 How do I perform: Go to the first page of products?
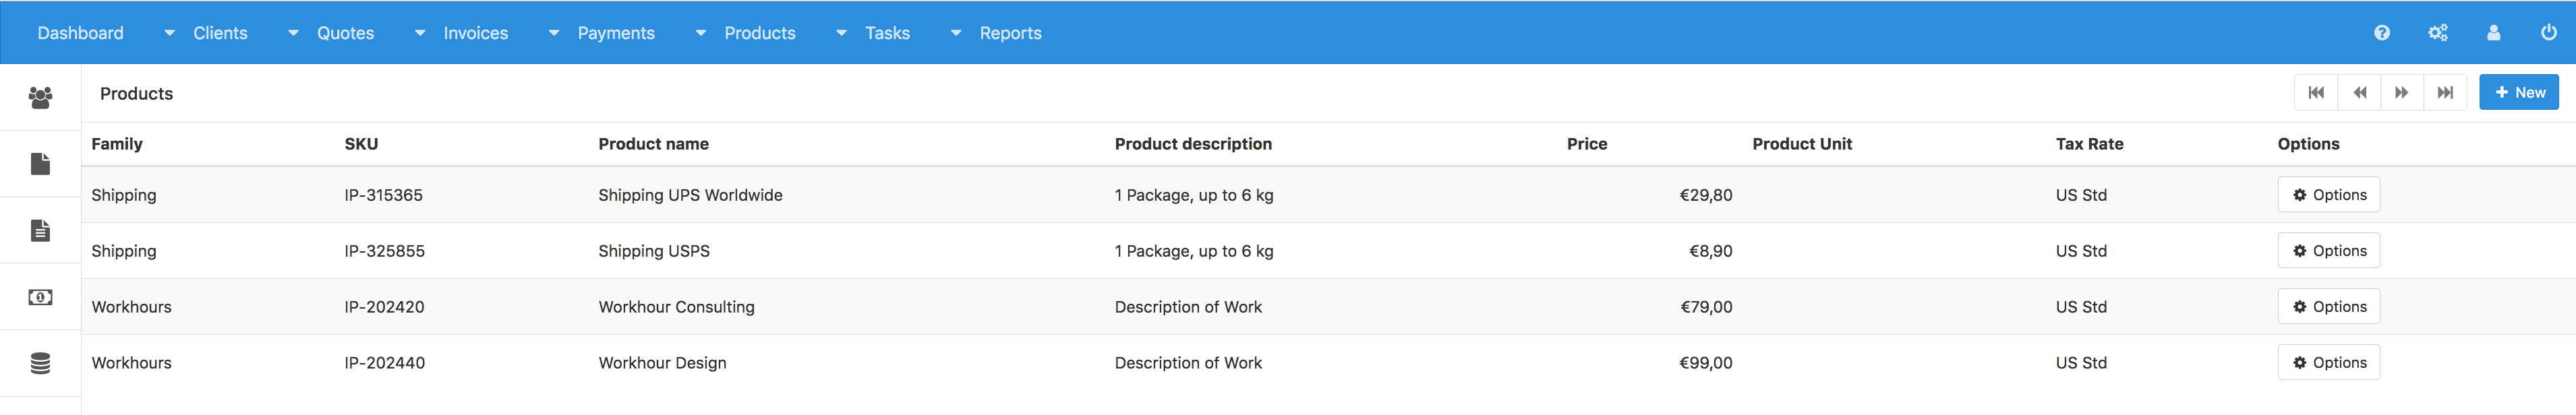pos(2316,92)
